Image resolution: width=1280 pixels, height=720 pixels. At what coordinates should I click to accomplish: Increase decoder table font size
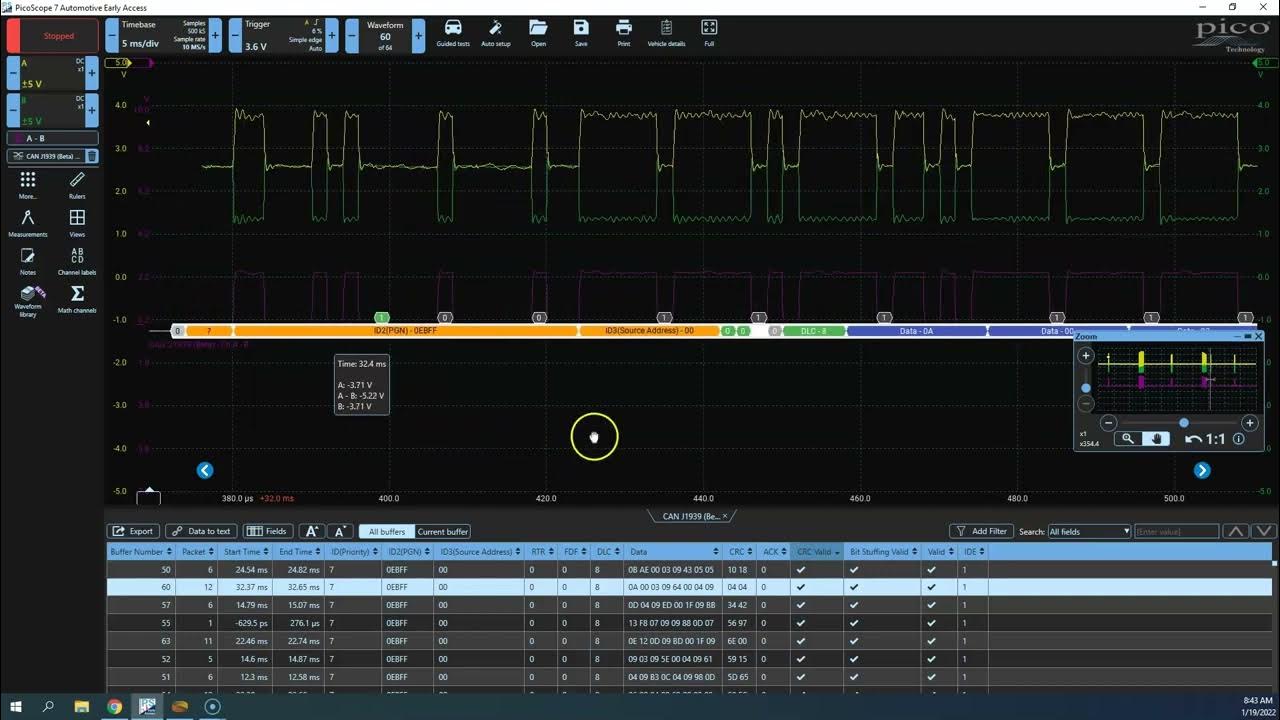click(x=311, y=531)
